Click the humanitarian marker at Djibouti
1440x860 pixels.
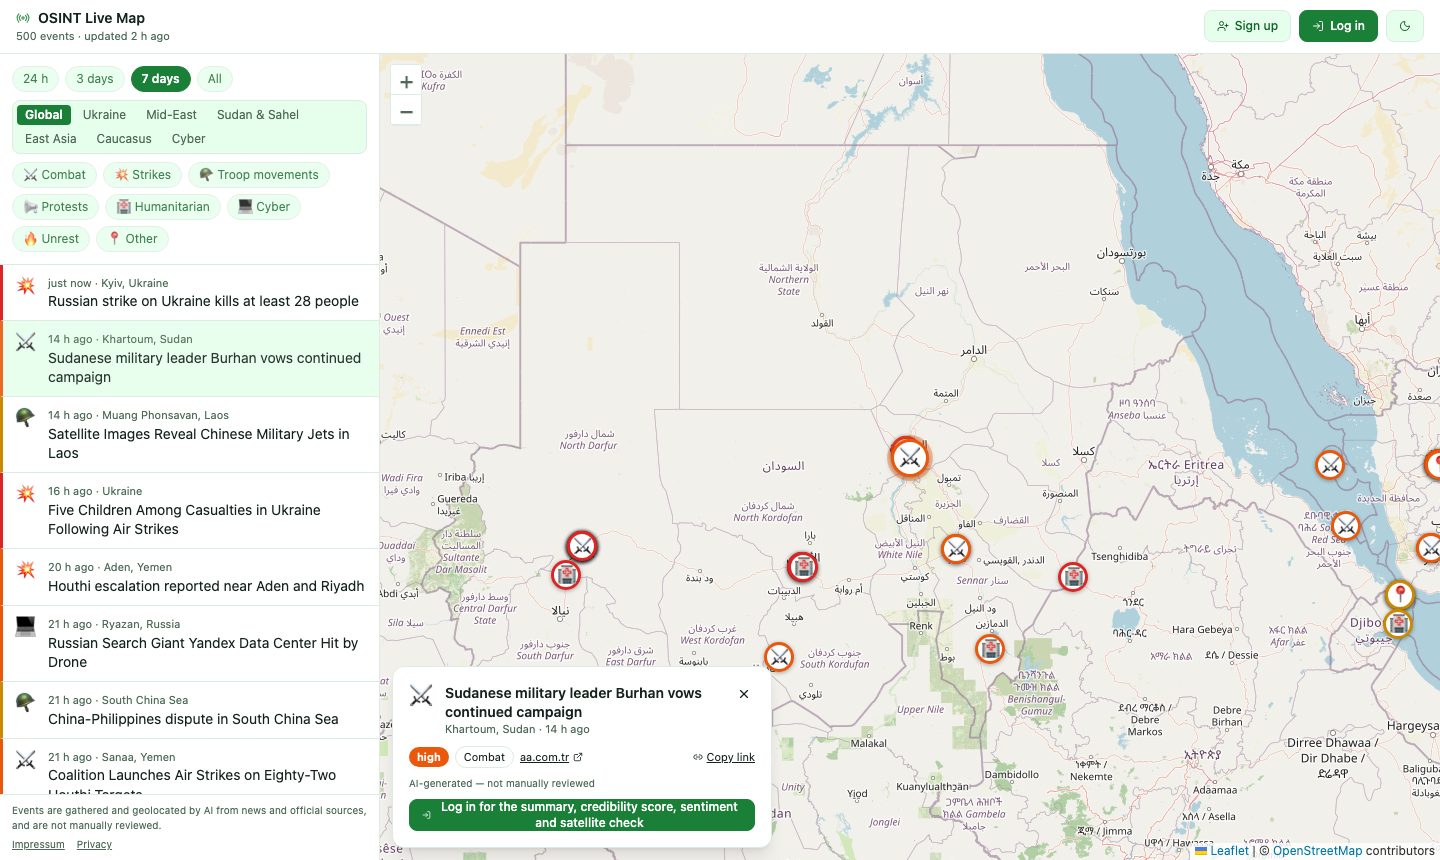(x=1398, y=624)
